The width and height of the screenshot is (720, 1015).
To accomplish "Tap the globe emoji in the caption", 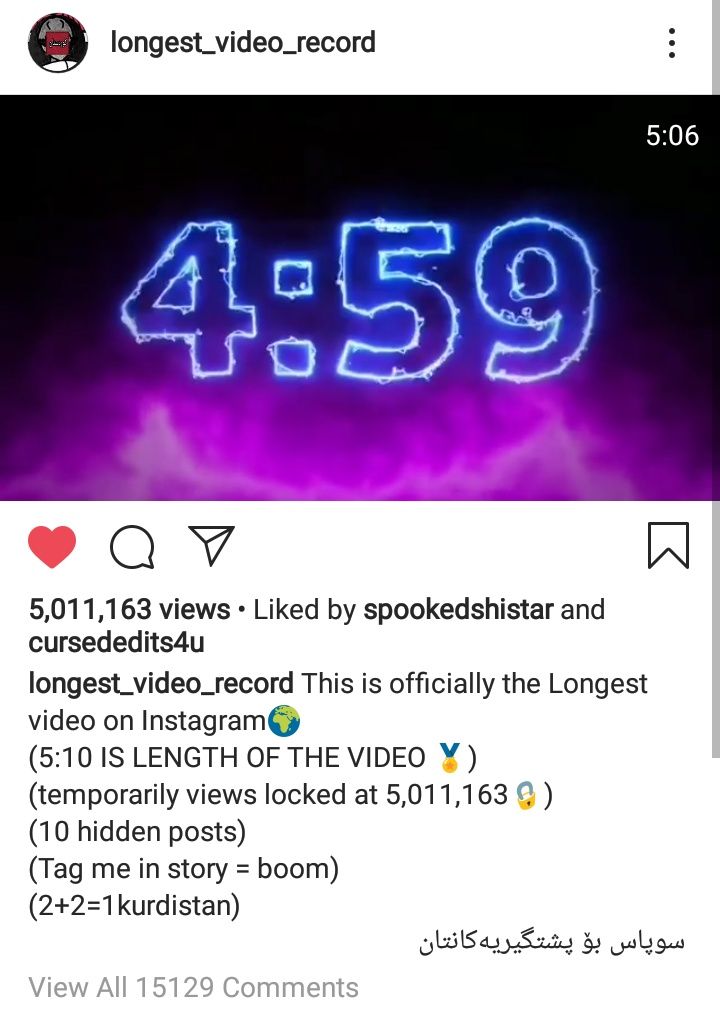I will click(x=284, y=721).
